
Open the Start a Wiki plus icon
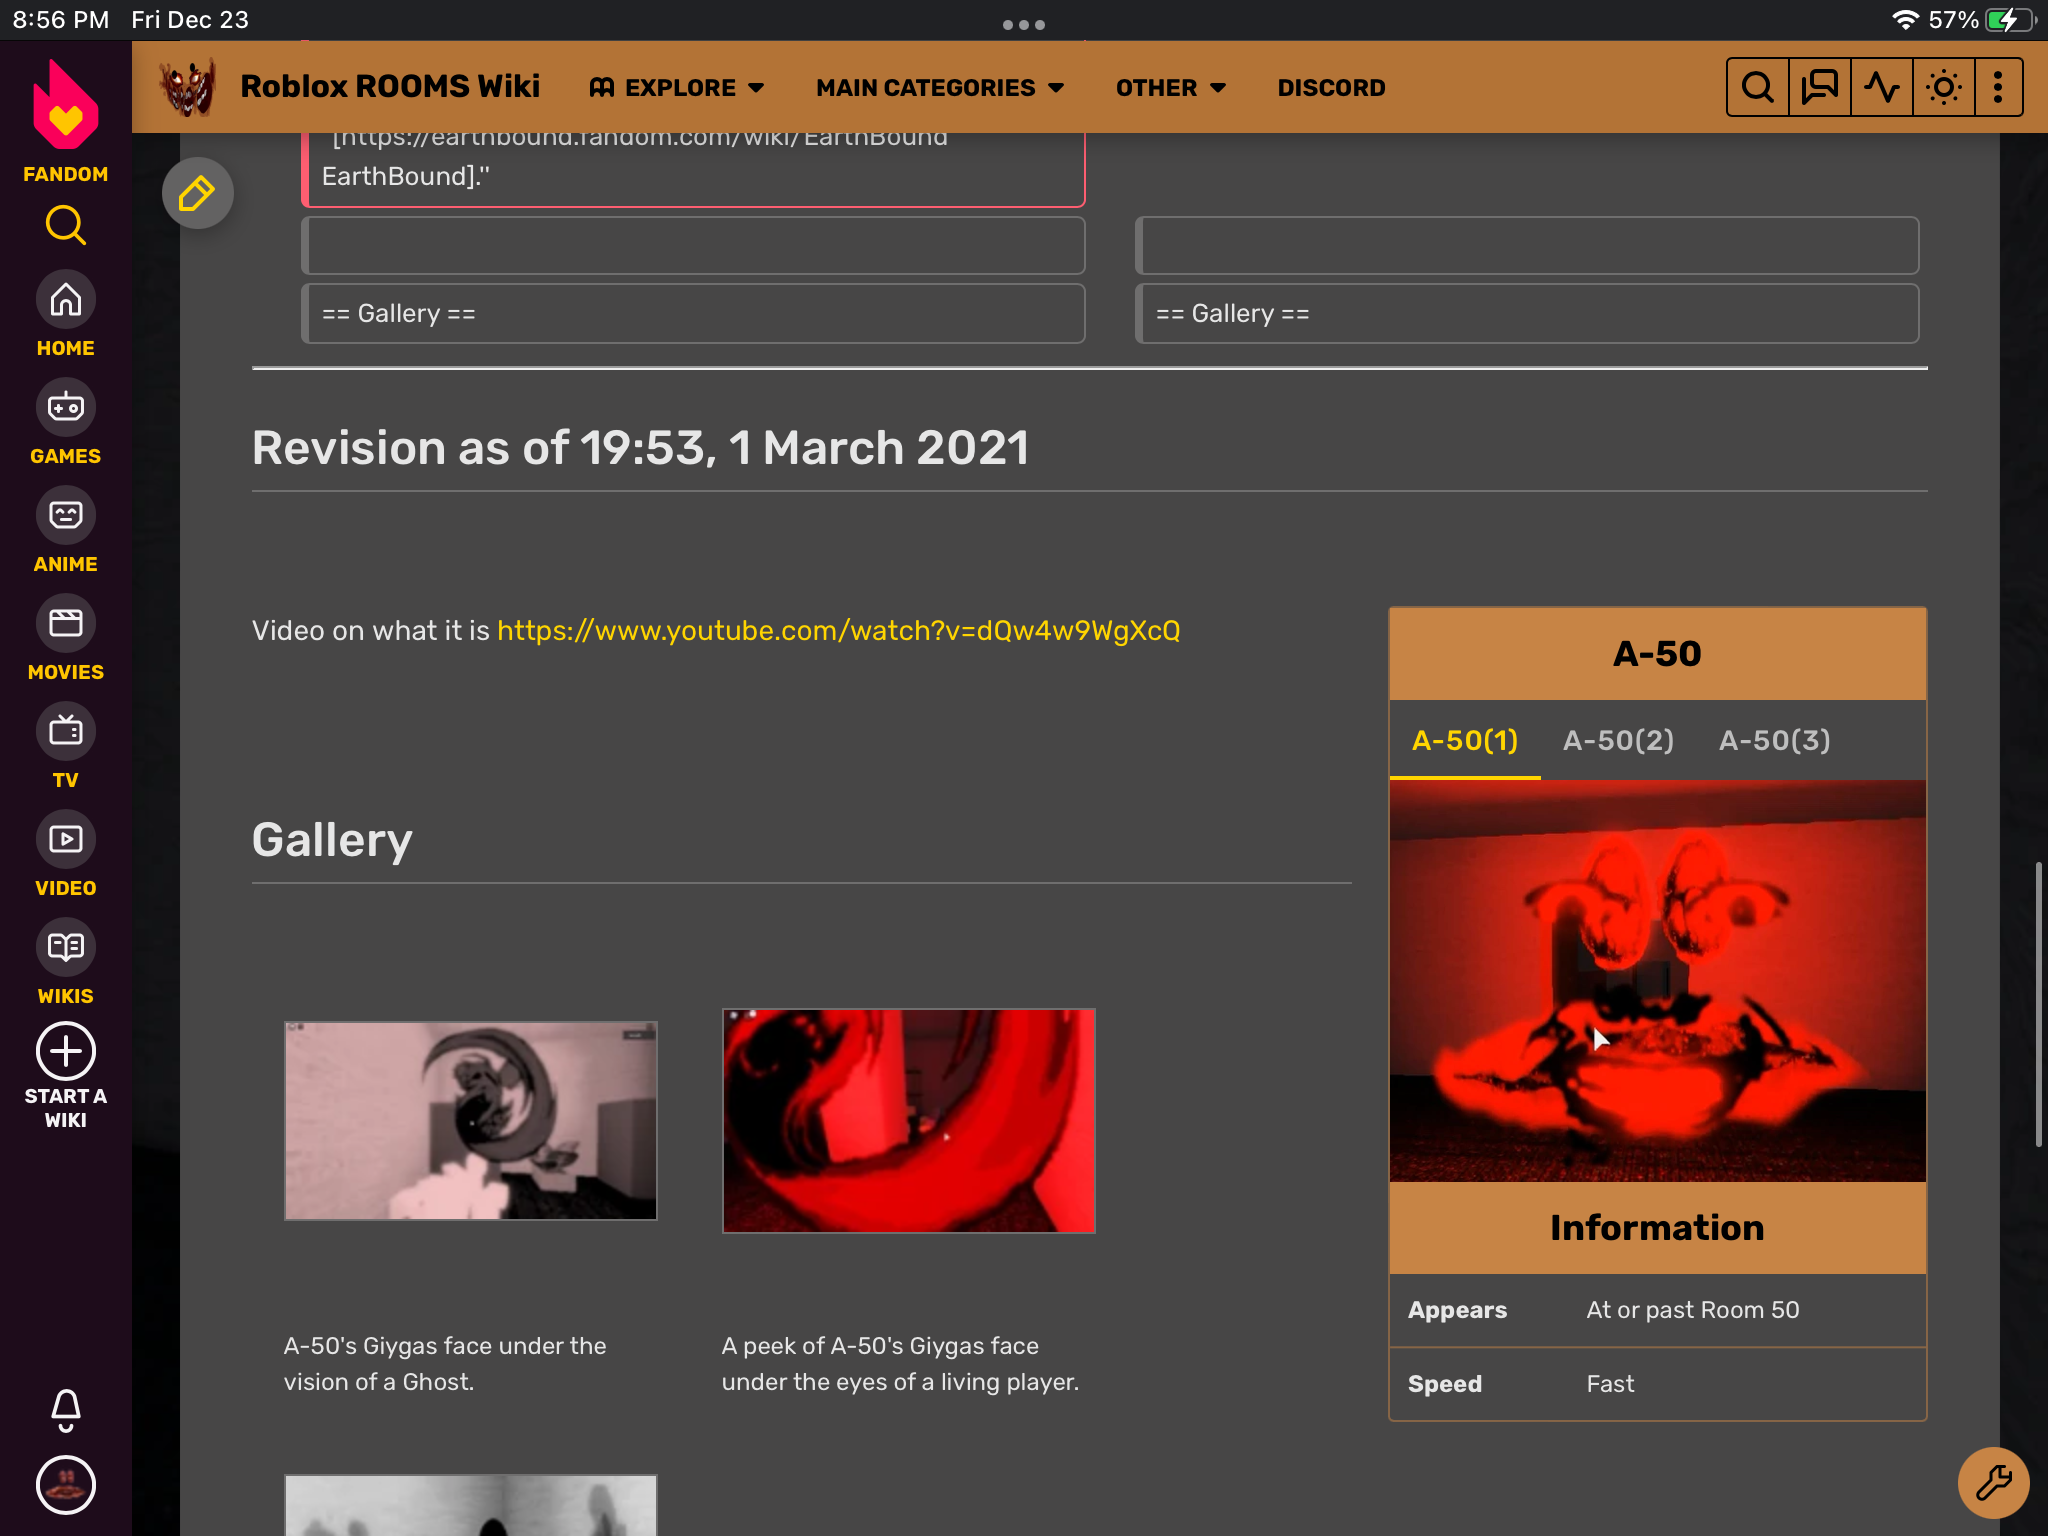click(65, 1052)
